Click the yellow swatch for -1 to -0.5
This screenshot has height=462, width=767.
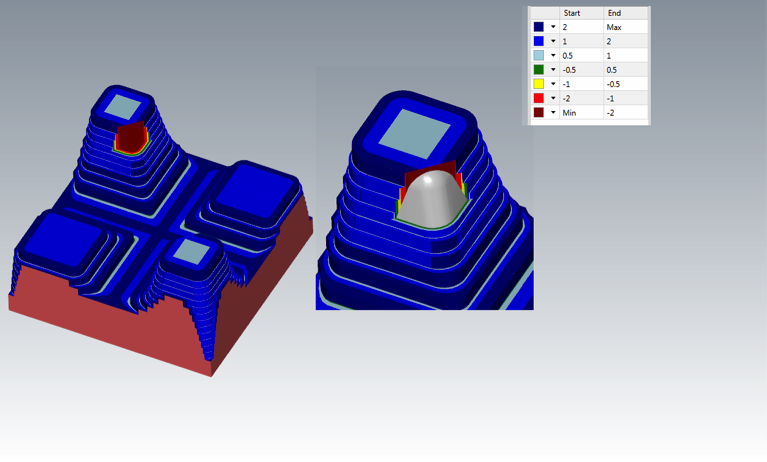pos(539,84)
